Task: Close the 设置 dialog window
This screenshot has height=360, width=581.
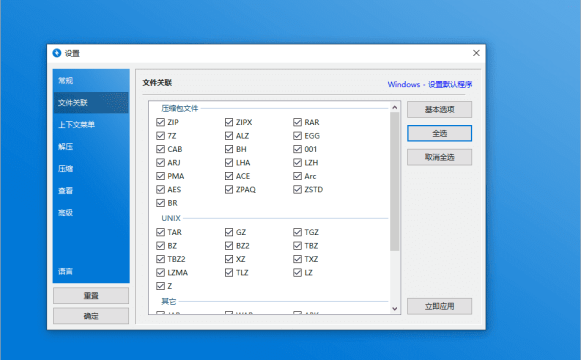Action: (x=476, y=53)
